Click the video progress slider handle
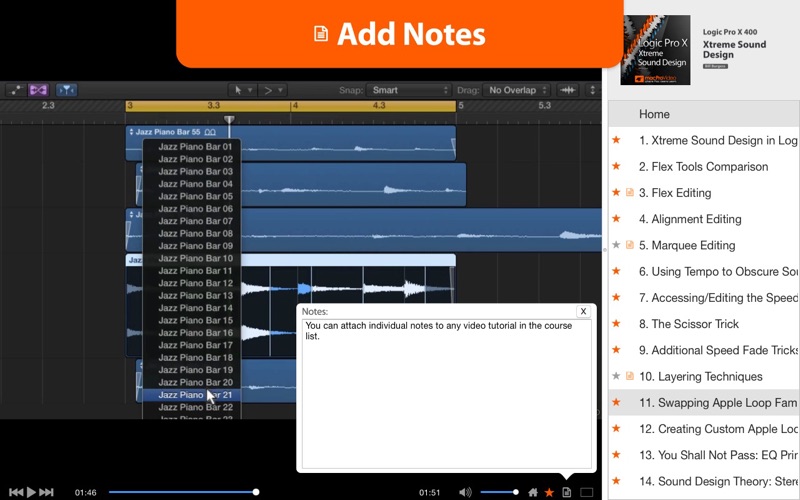800x500 pixels. pos(256,492)
